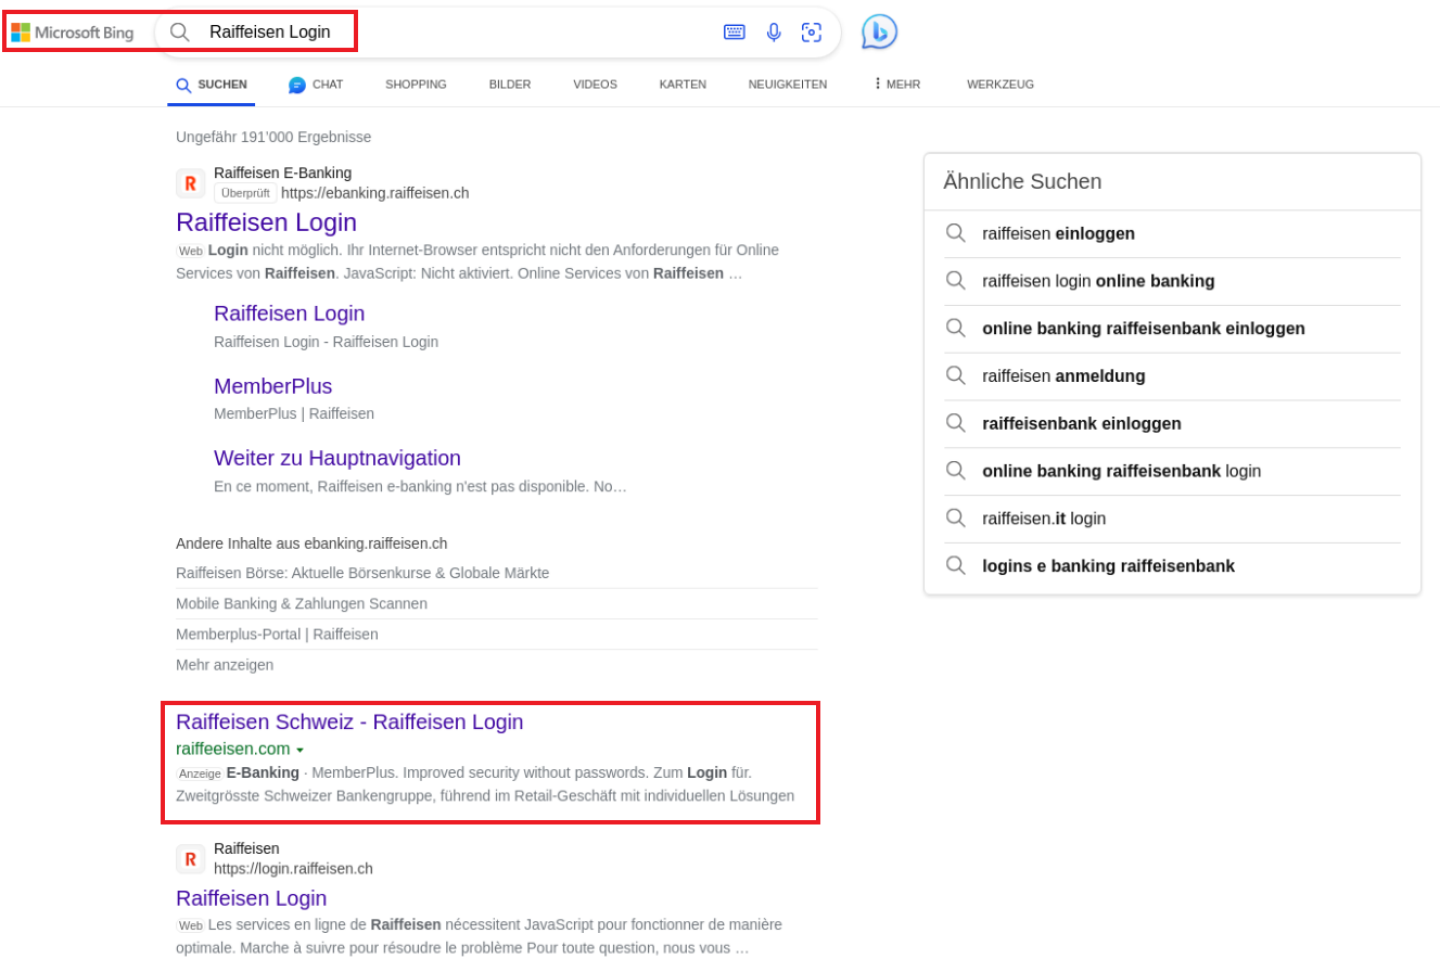Click the Raiffeisen E-Banking favicon

pos(190,184)
